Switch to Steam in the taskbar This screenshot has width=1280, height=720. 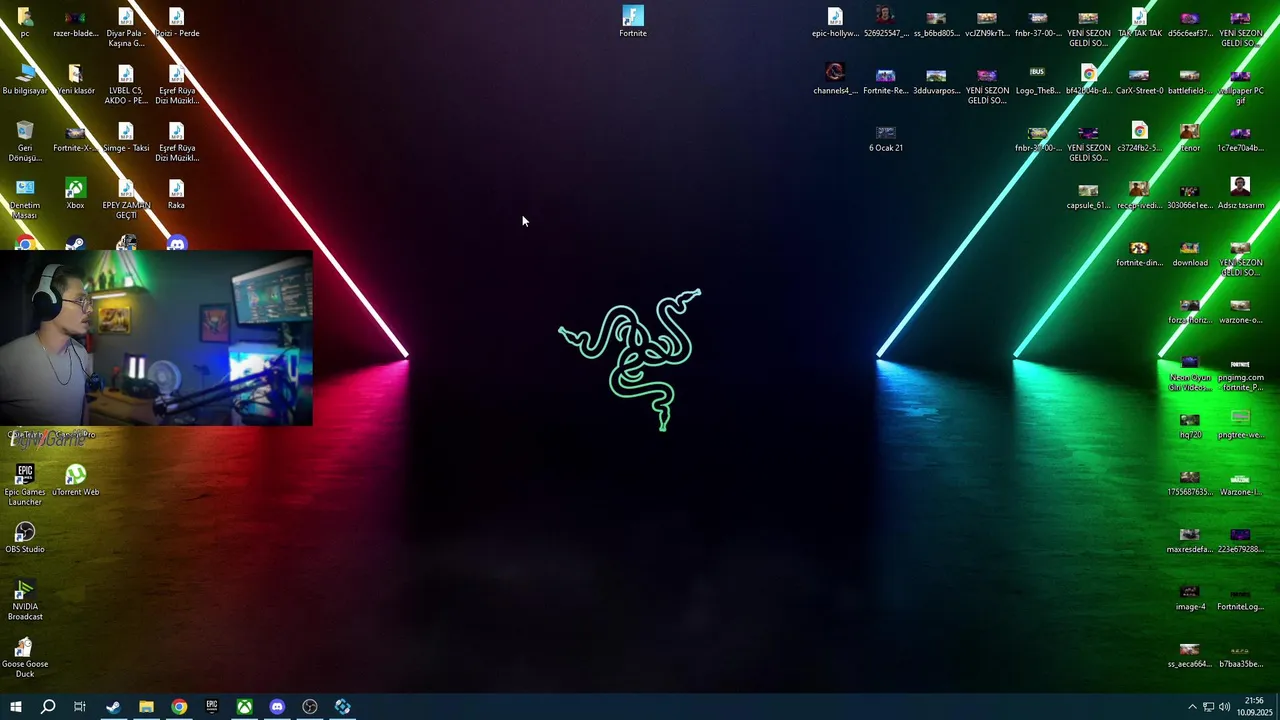(x=113, y=707)
